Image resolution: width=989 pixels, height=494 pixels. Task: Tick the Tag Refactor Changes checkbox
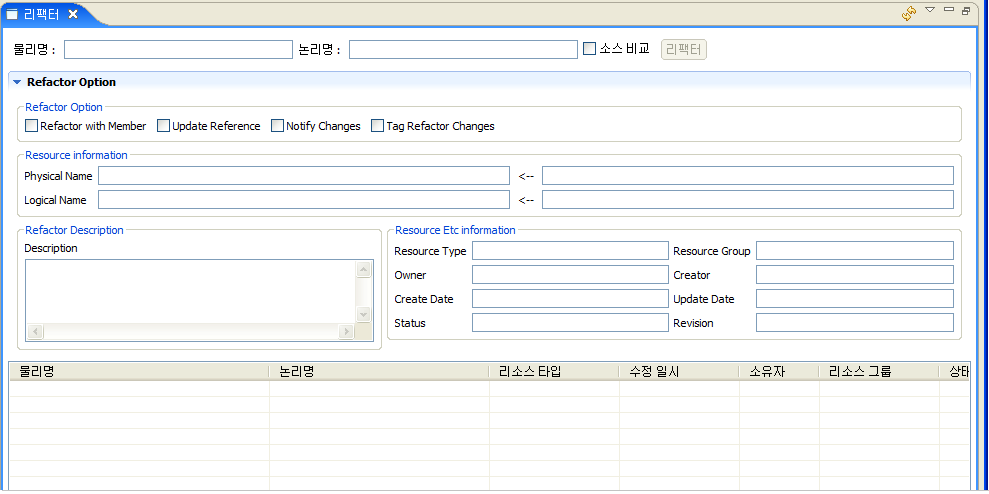377,126
